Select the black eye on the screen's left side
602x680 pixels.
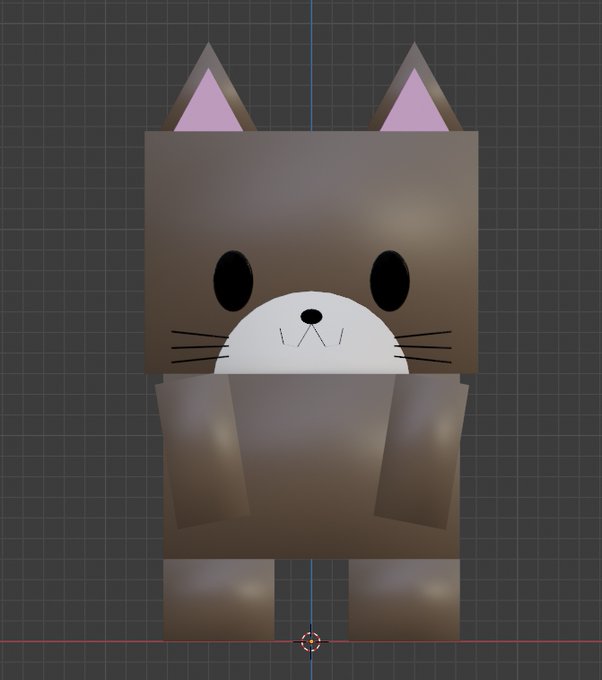tap(233, 281)
